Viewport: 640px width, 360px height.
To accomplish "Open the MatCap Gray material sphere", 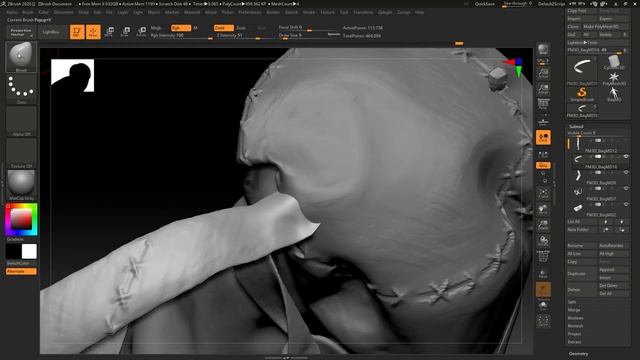I will [21, 185].
